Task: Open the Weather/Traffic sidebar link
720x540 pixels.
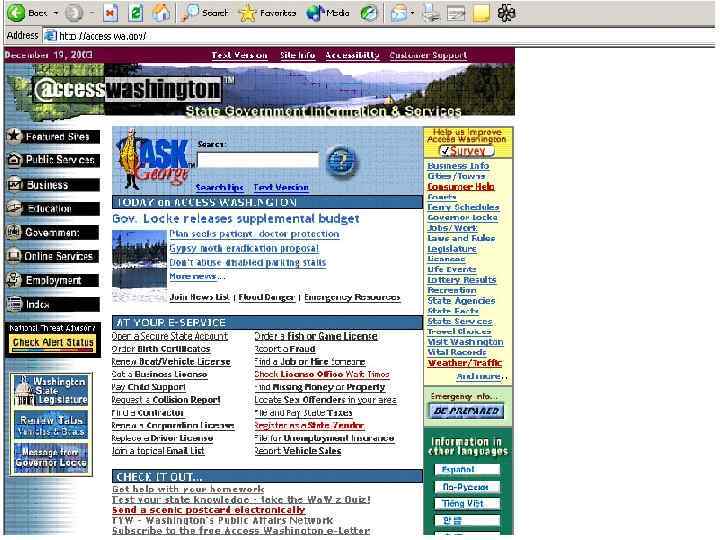Action: coord(465,363)
